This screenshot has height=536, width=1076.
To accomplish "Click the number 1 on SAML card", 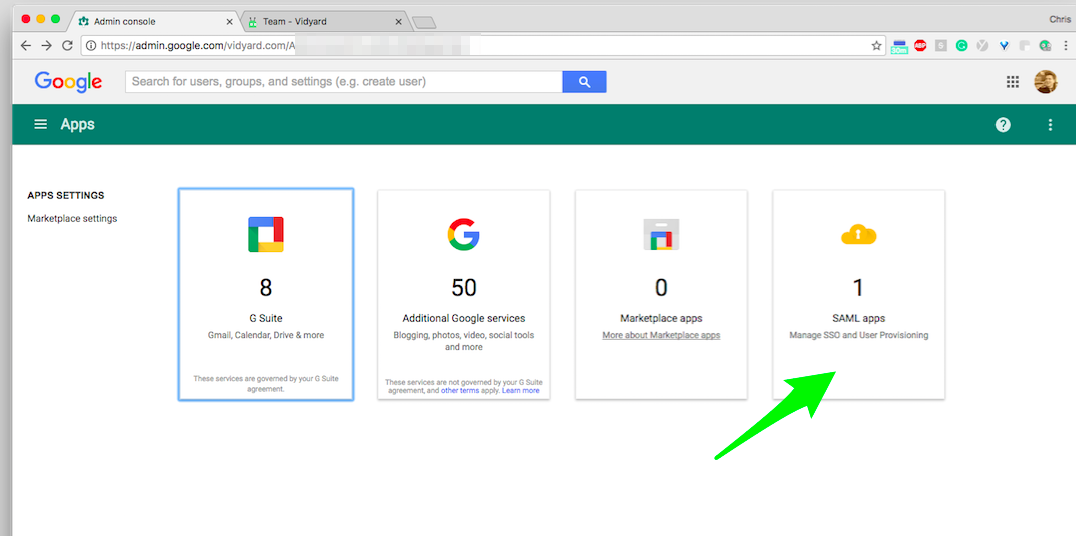I will click(x=858, y=288).
